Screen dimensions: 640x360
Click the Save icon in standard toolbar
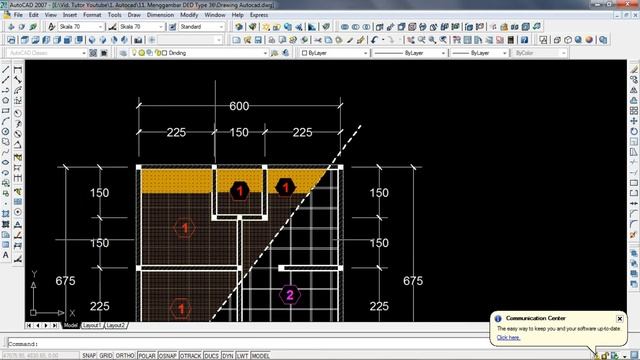pyautogui.click(x=258, y=40)
